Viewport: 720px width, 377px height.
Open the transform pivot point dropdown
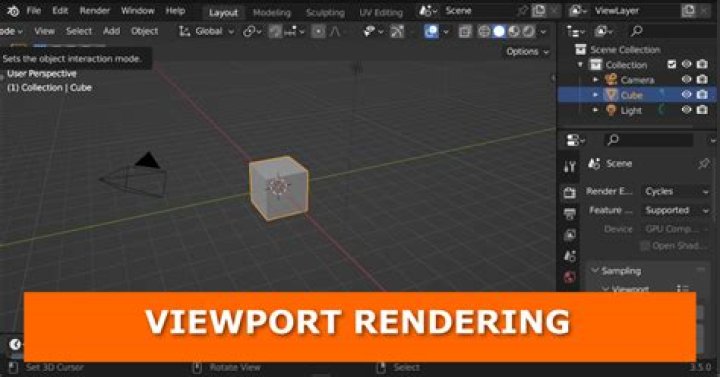pos(252,31)
